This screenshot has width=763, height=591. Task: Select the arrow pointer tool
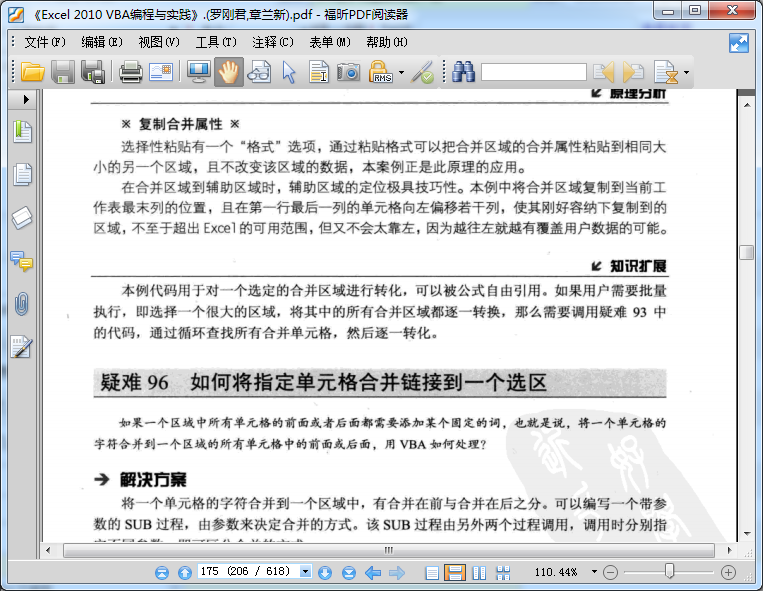coord(289,72)
